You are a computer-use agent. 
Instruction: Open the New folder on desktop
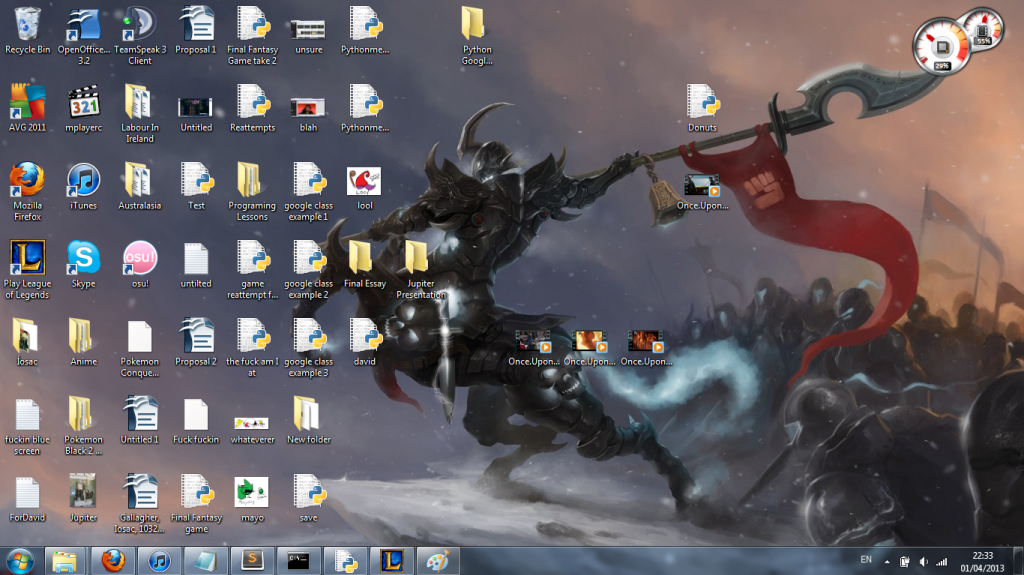(x=306, y=414)
